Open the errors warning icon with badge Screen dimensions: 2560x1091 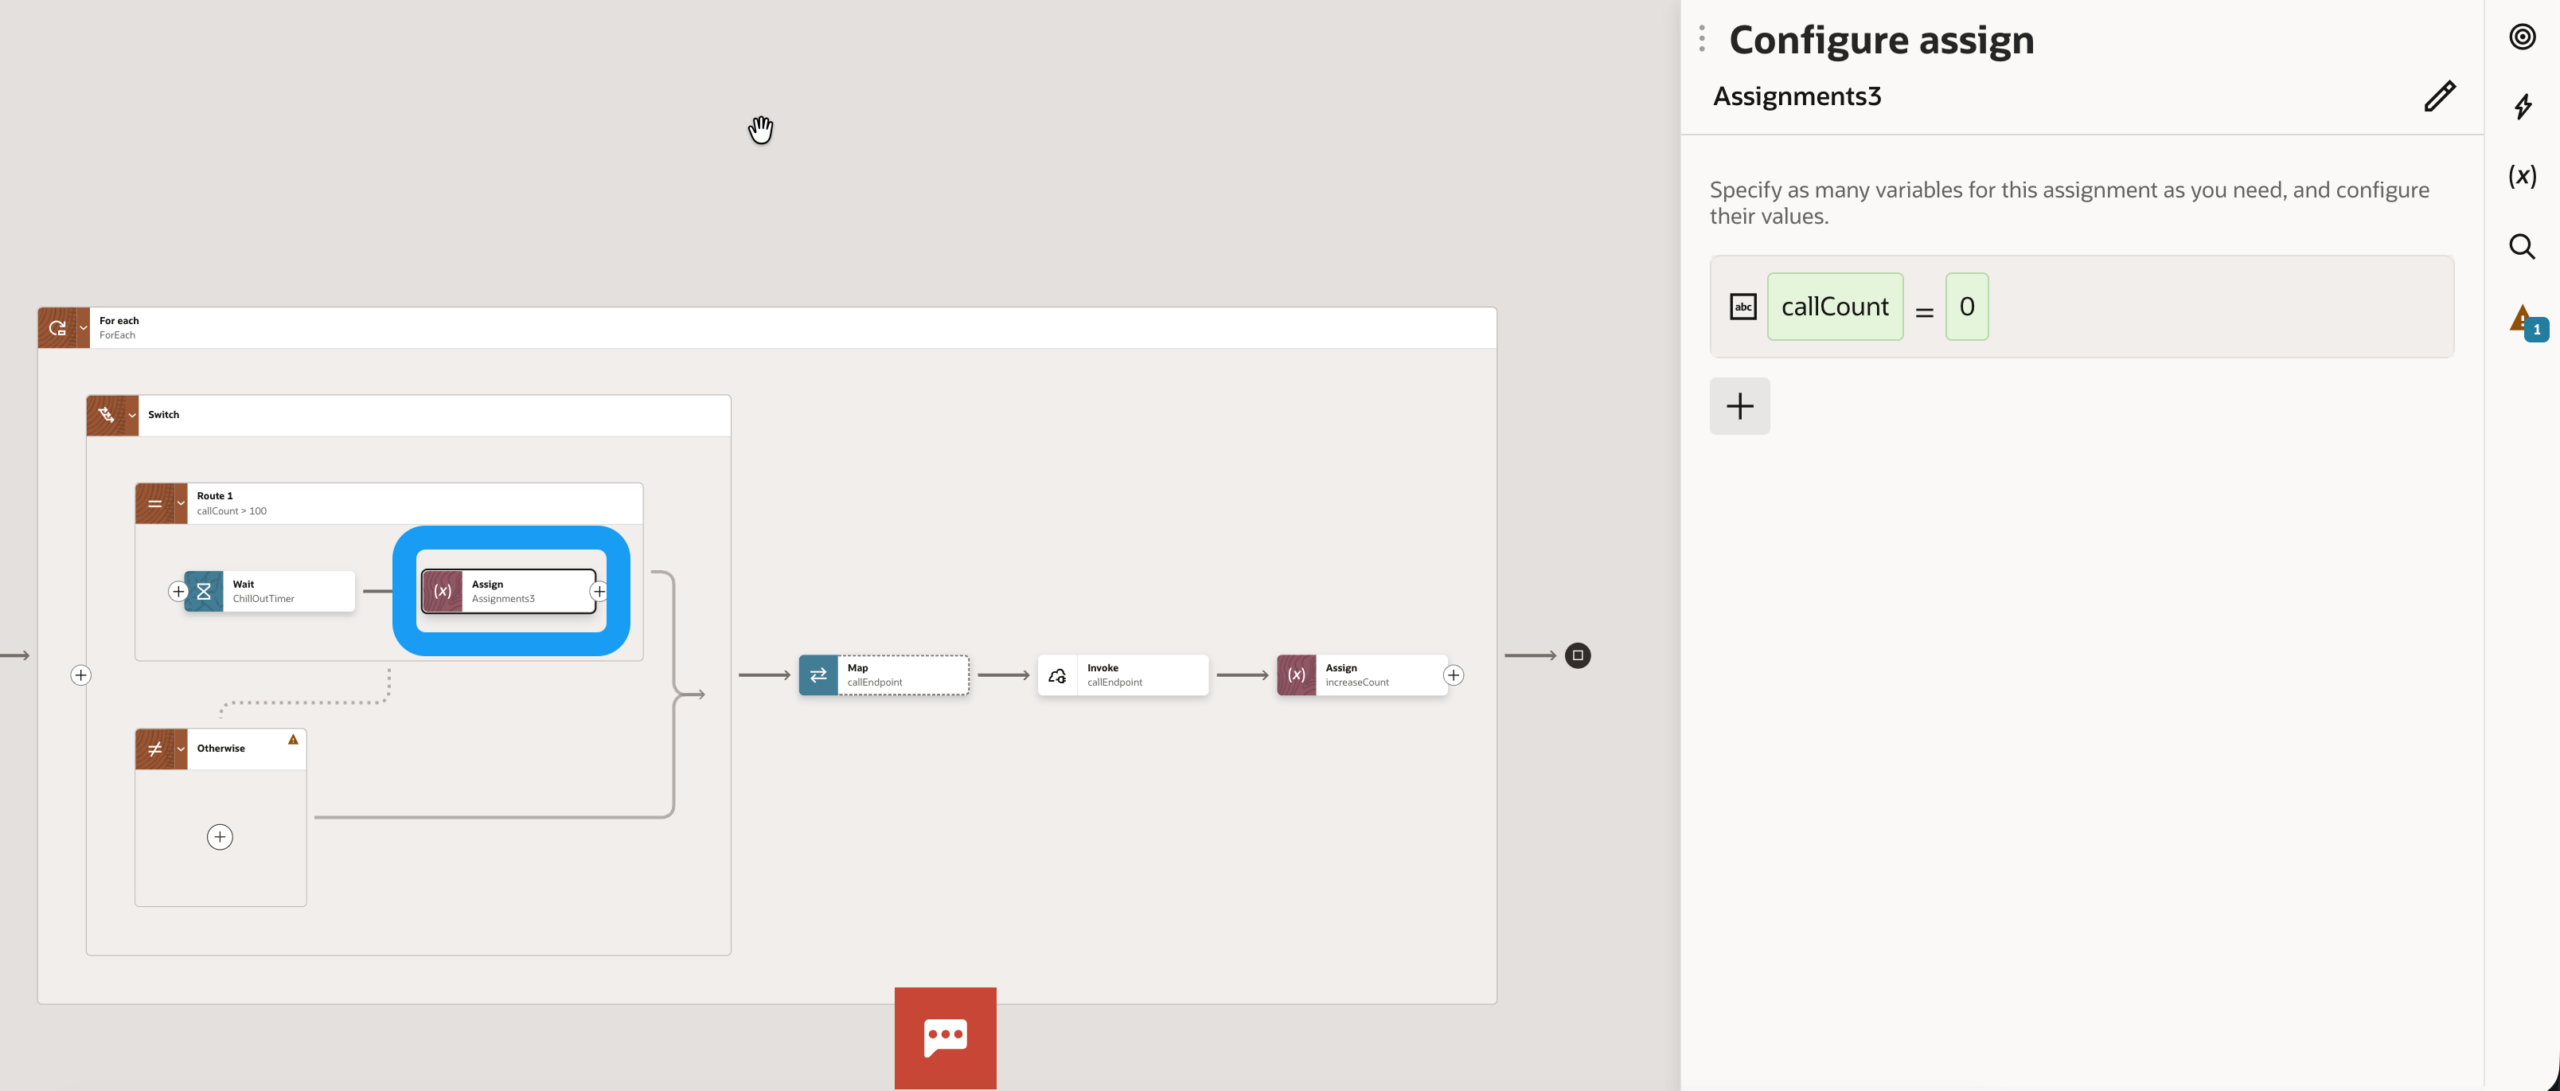click(2524, 320)
